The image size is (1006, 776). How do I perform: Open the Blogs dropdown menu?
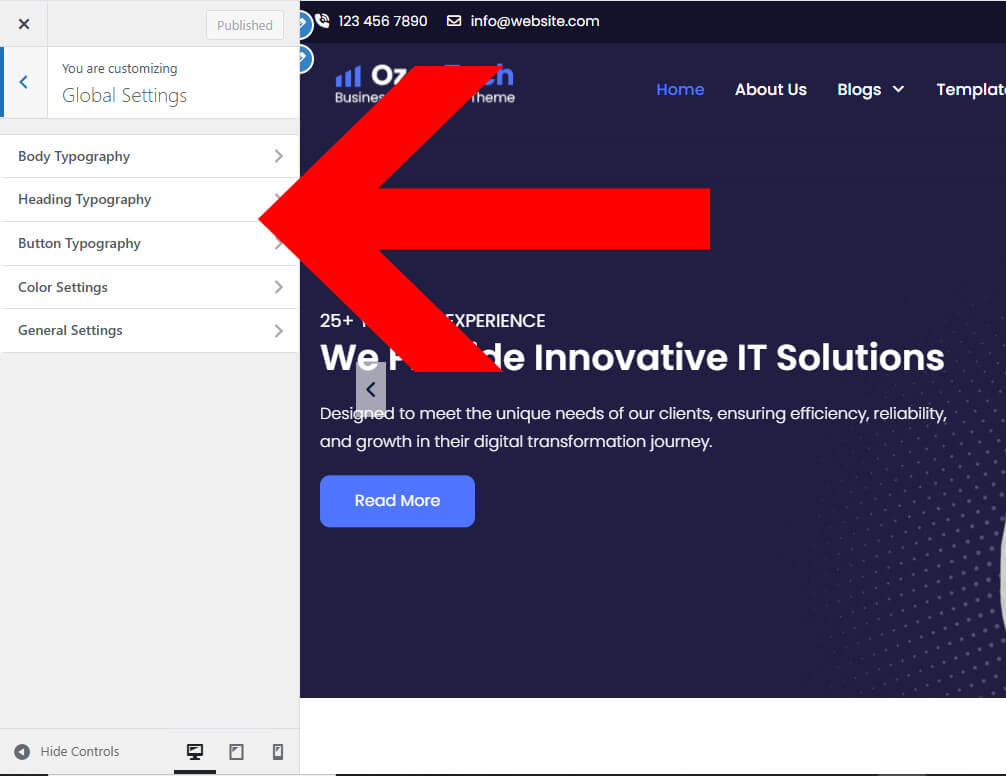[x=870, y=90]
